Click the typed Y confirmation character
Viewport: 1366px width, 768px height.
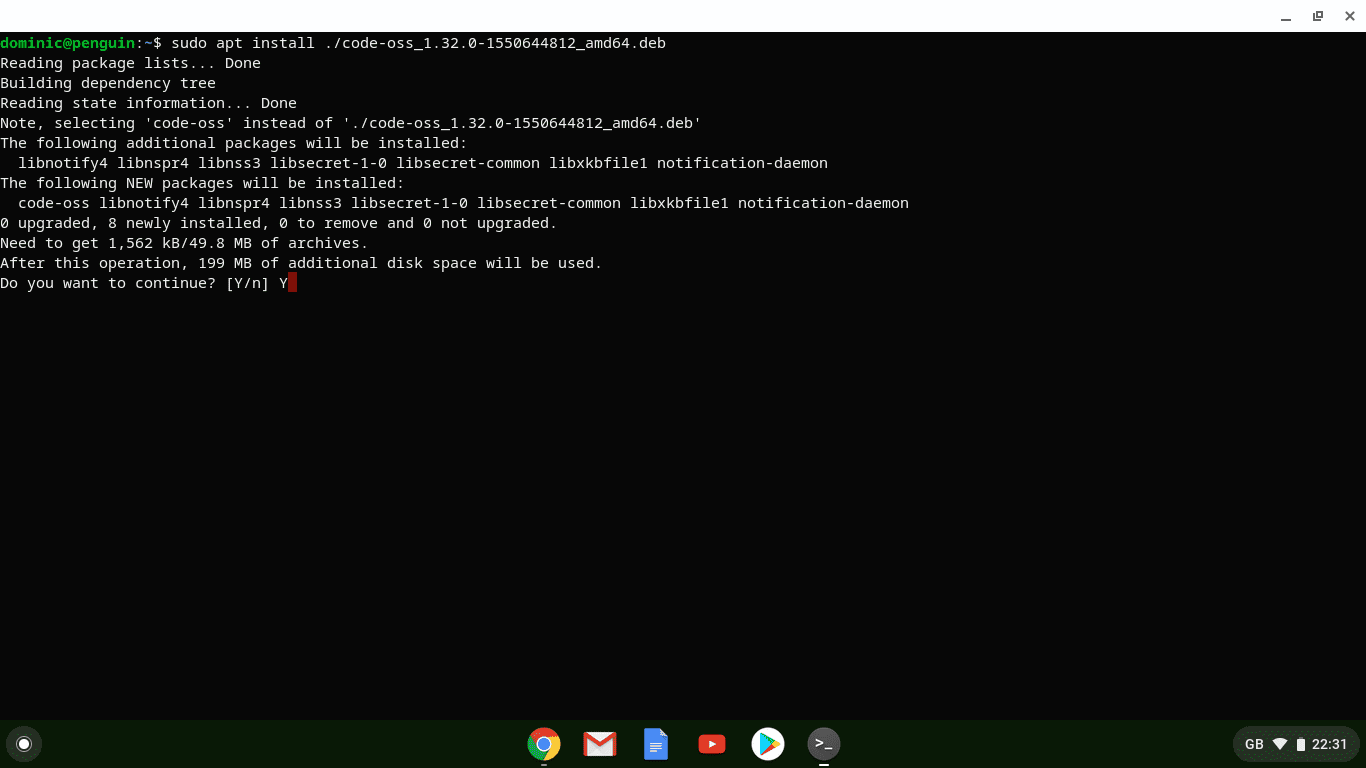click(281, 283)
